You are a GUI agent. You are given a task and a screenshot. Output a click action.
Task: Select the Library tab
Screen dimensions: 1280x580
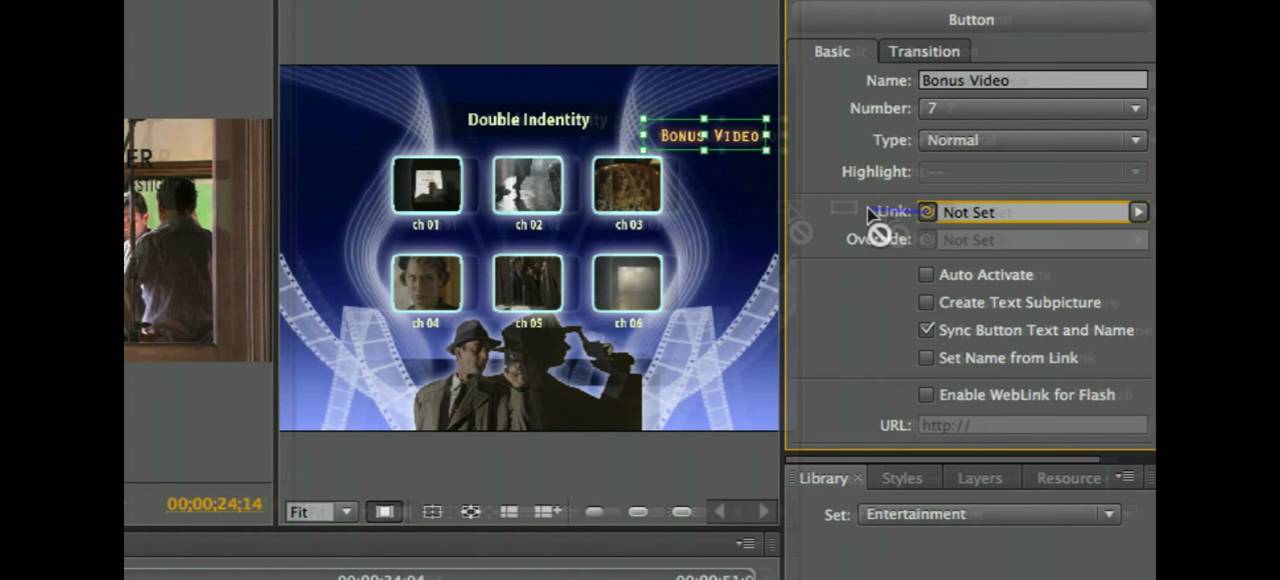click(x=823, y=478)
